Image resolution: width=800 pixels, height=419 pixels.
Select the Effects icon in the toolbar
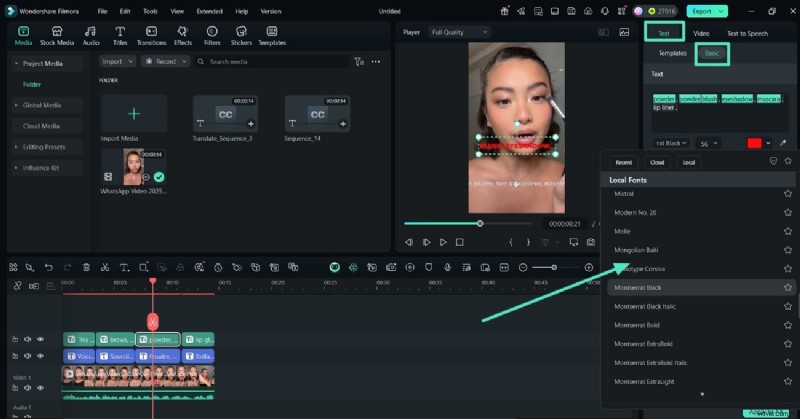click(183, 35)
